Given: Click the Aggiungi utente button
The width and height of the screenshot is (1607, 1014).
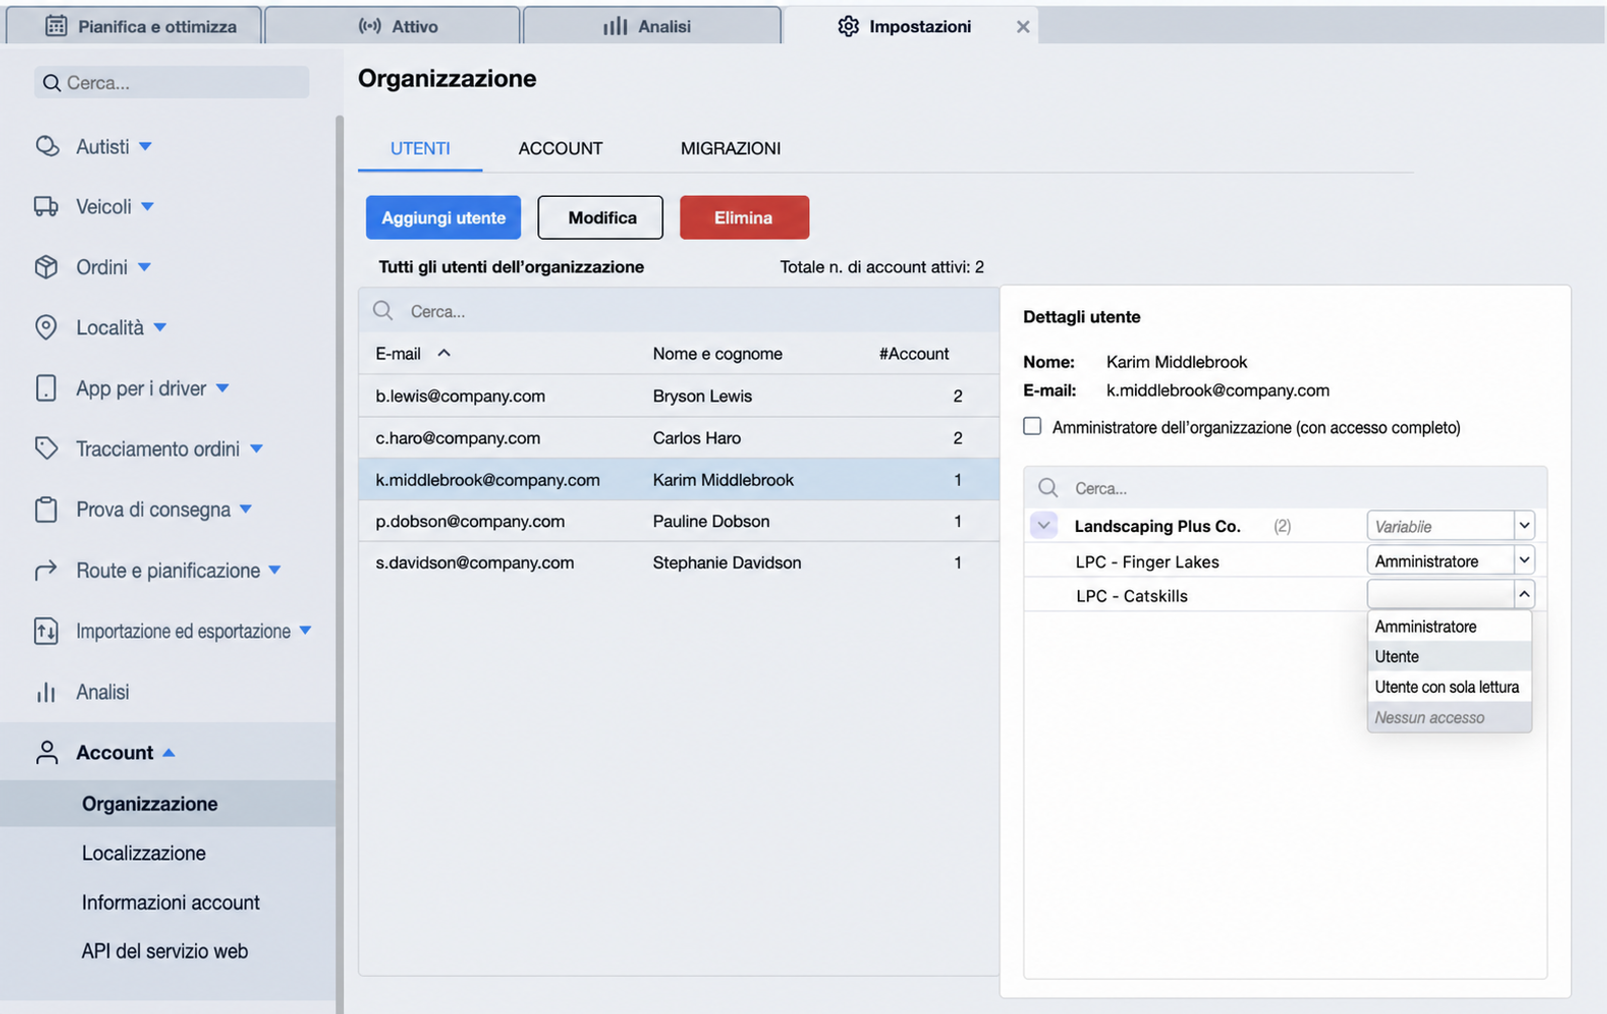Looking at the screenshot, I should (x=443, y=217).
